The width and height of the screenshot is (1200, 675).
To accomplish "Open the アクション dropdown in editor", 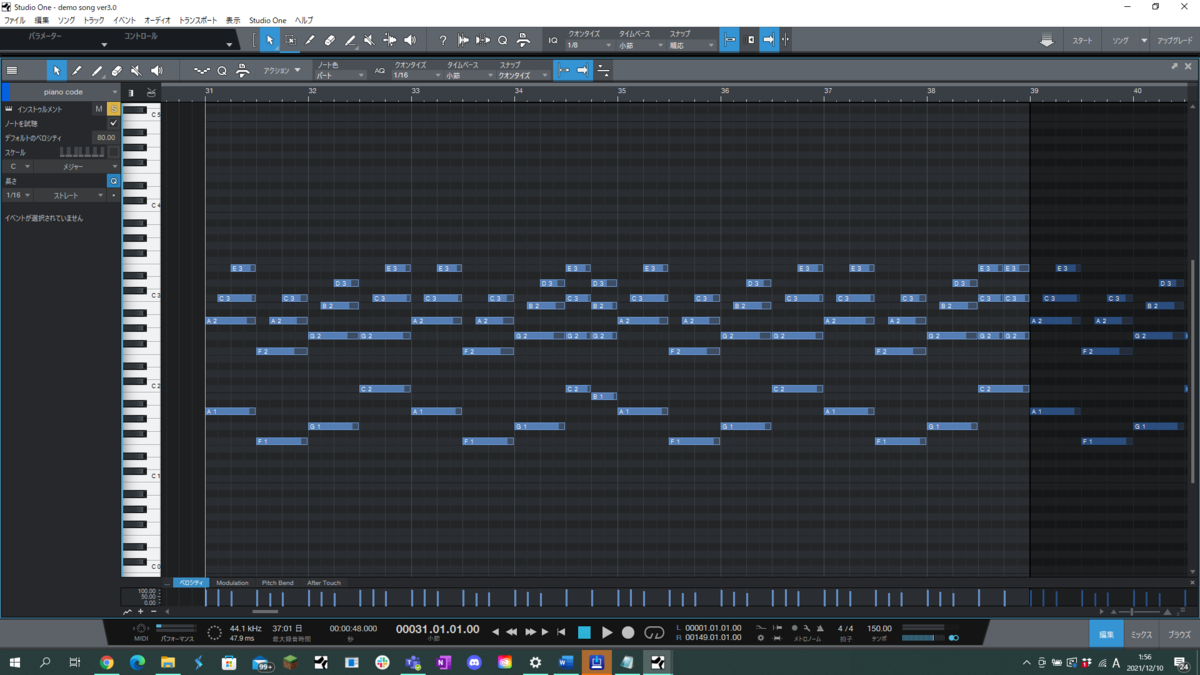I will [x=282, y=71].
